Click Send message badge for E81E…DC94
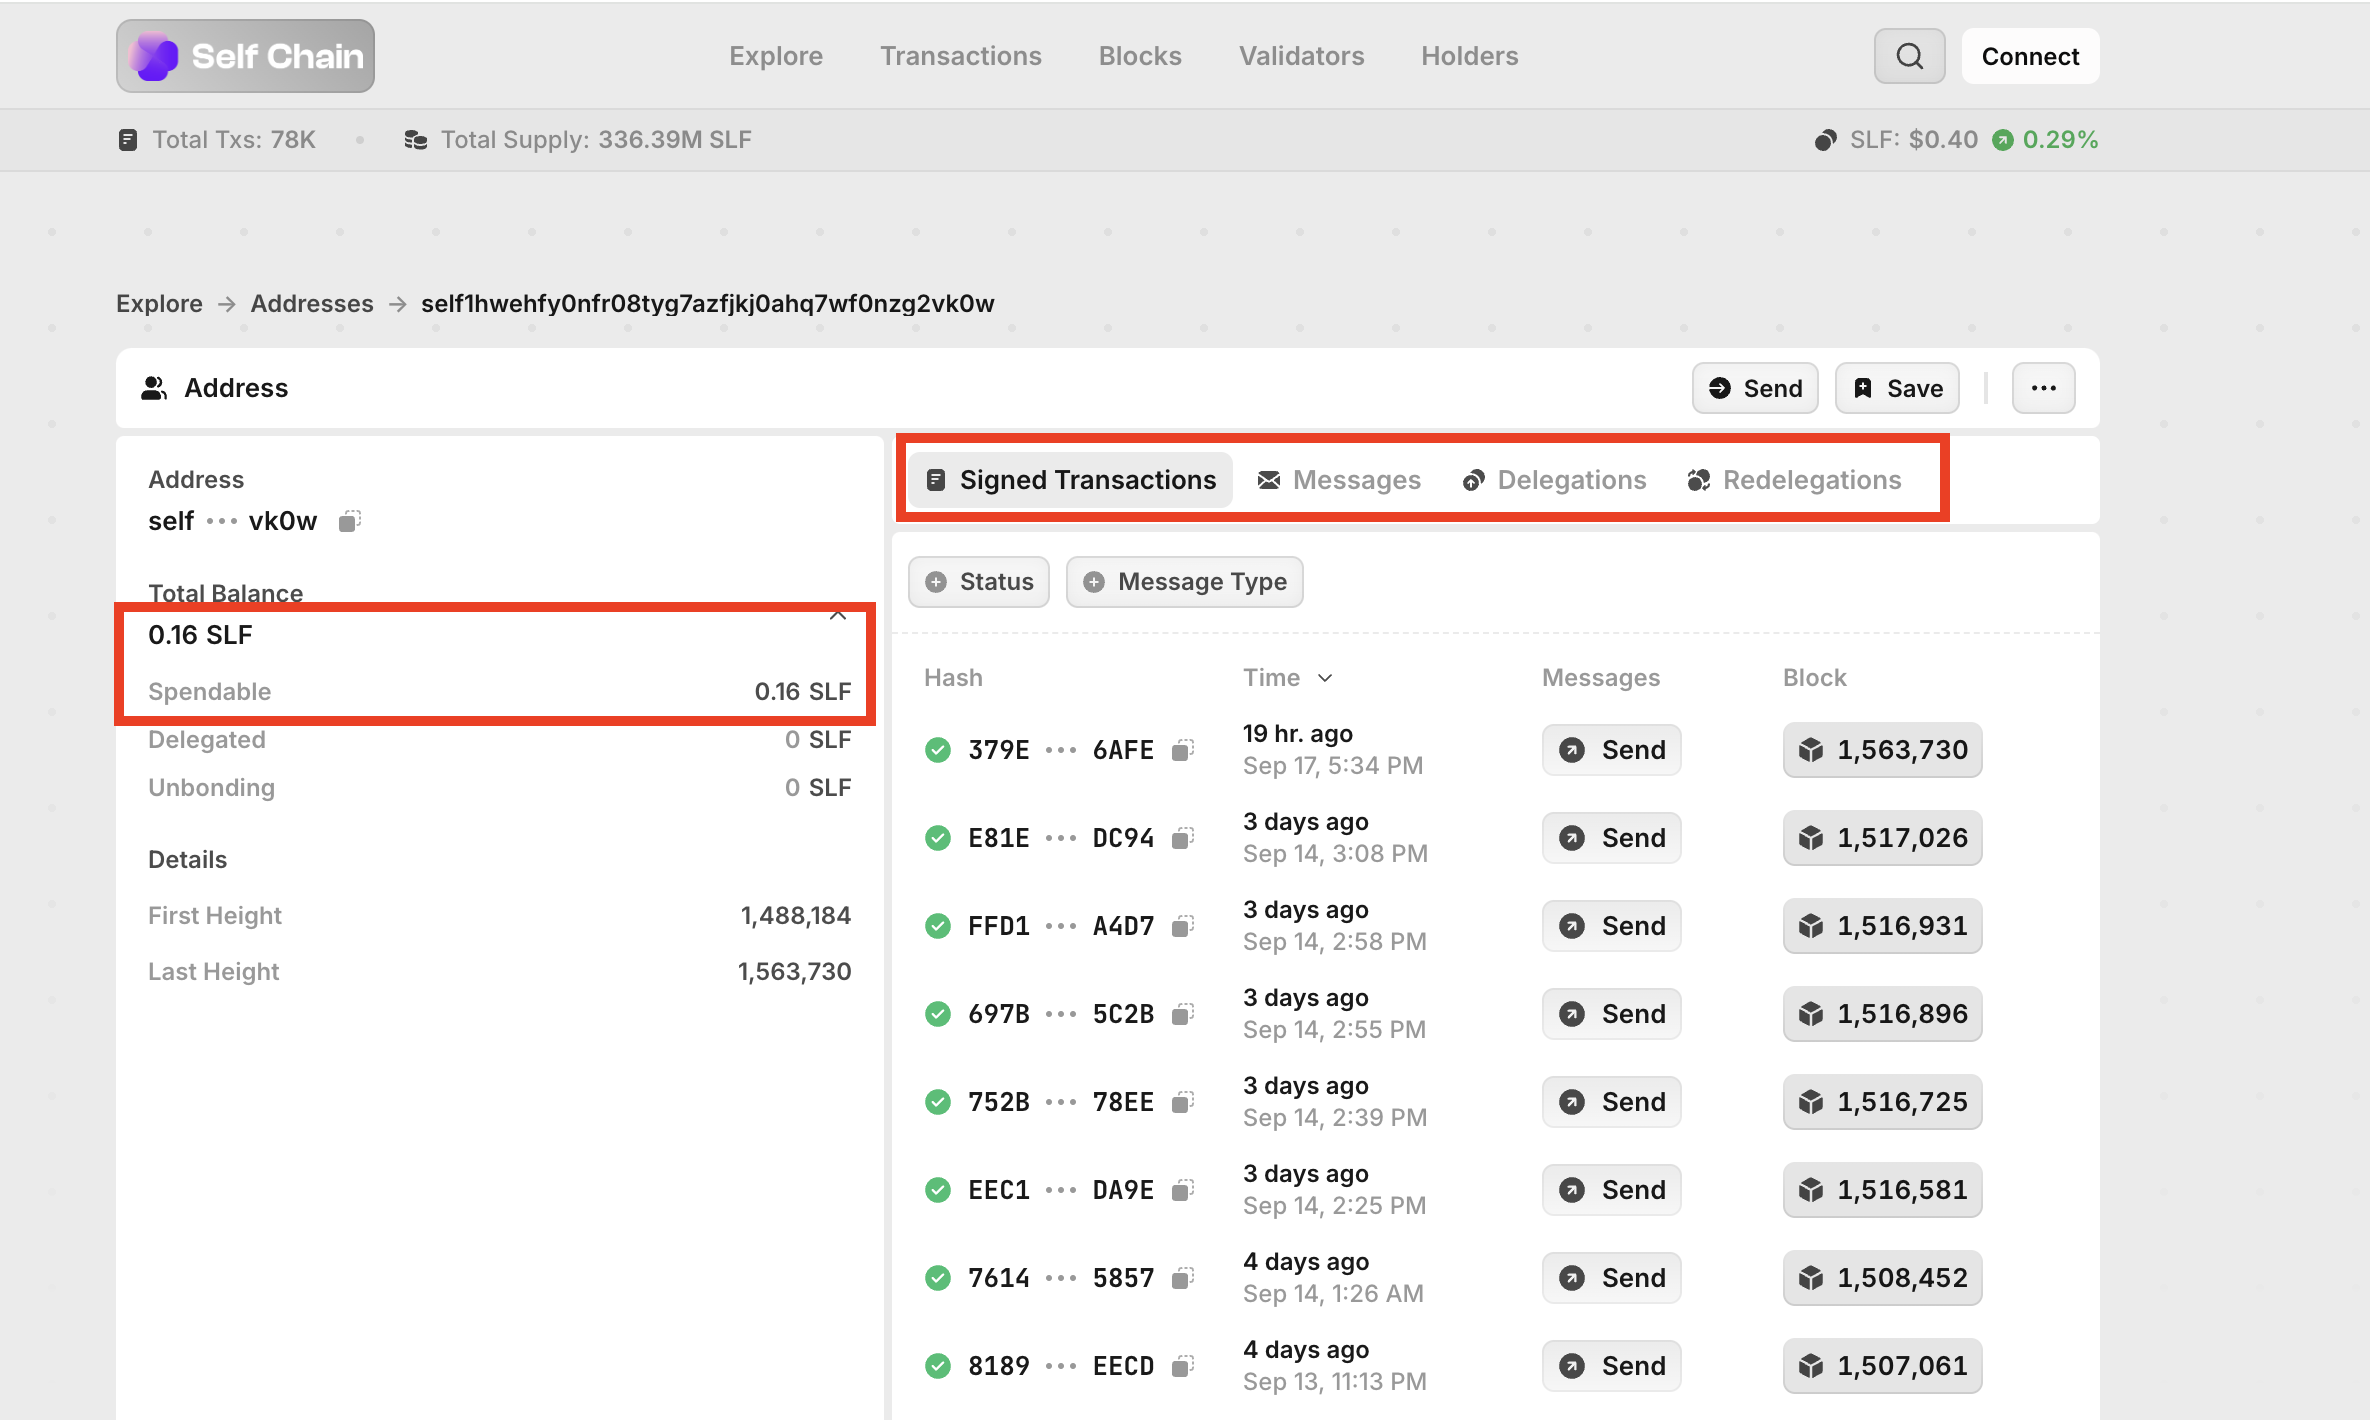 1611,838
